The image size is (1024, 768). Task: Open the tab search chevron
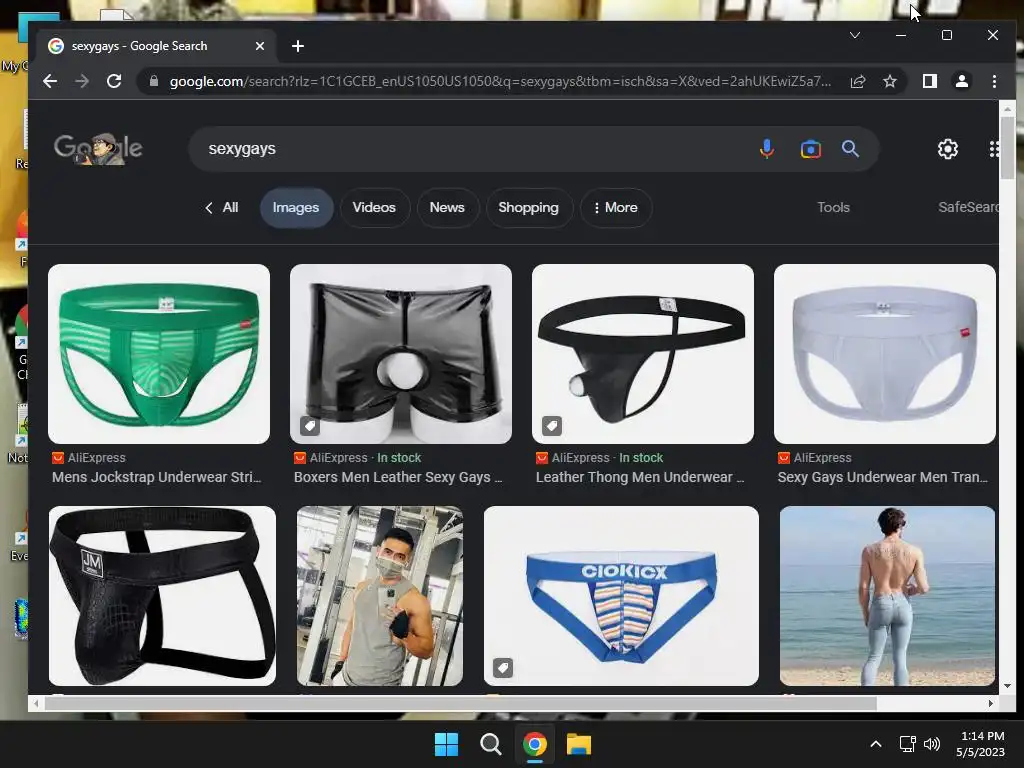tap(855, 35)
